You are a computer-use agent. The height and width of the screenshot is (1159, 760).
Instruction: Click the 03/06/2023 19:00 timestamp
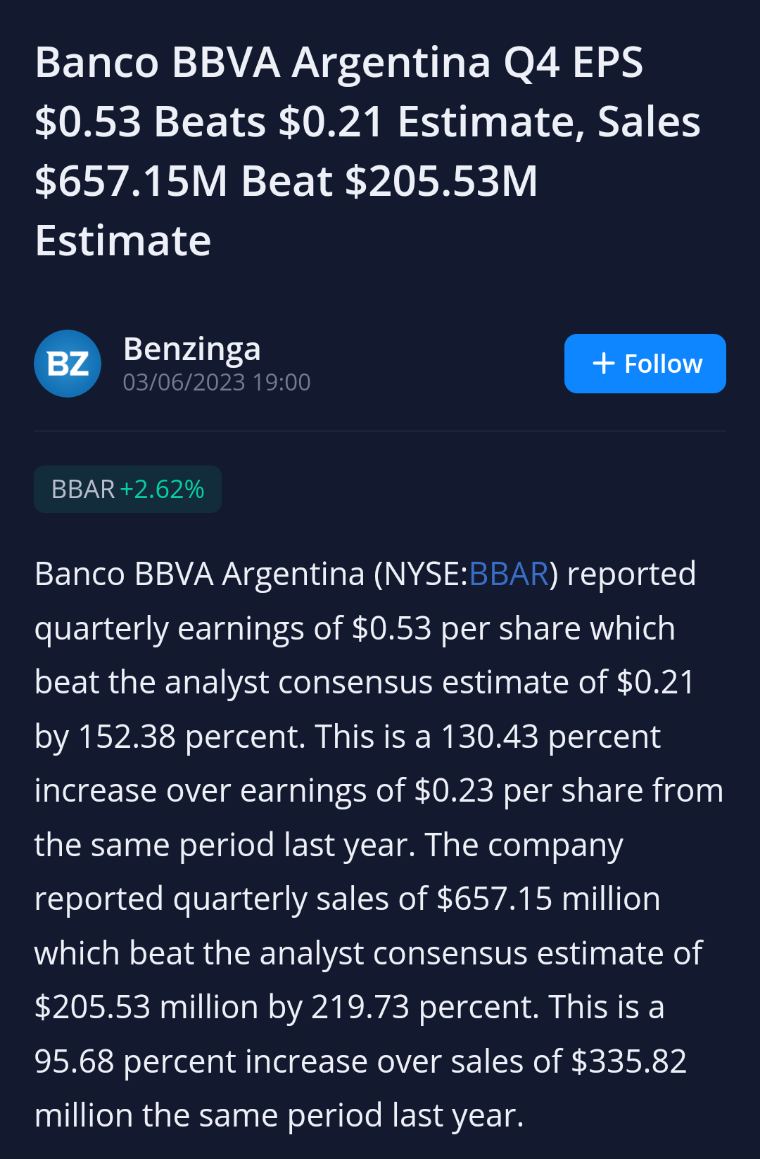(x=217, y=383)
